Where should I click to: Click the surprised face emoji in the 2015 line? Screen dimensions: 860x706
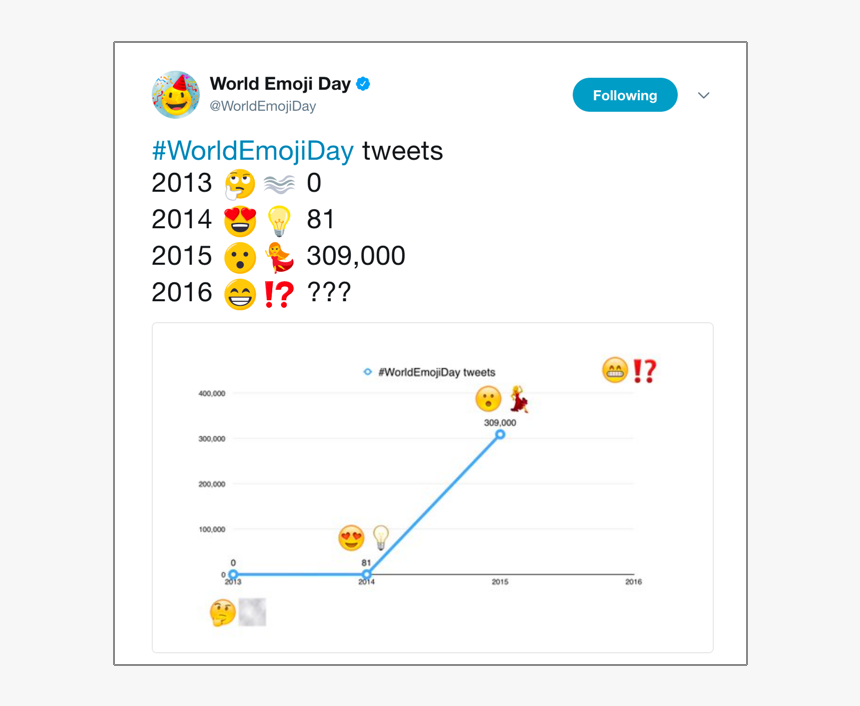click(240, 257)
